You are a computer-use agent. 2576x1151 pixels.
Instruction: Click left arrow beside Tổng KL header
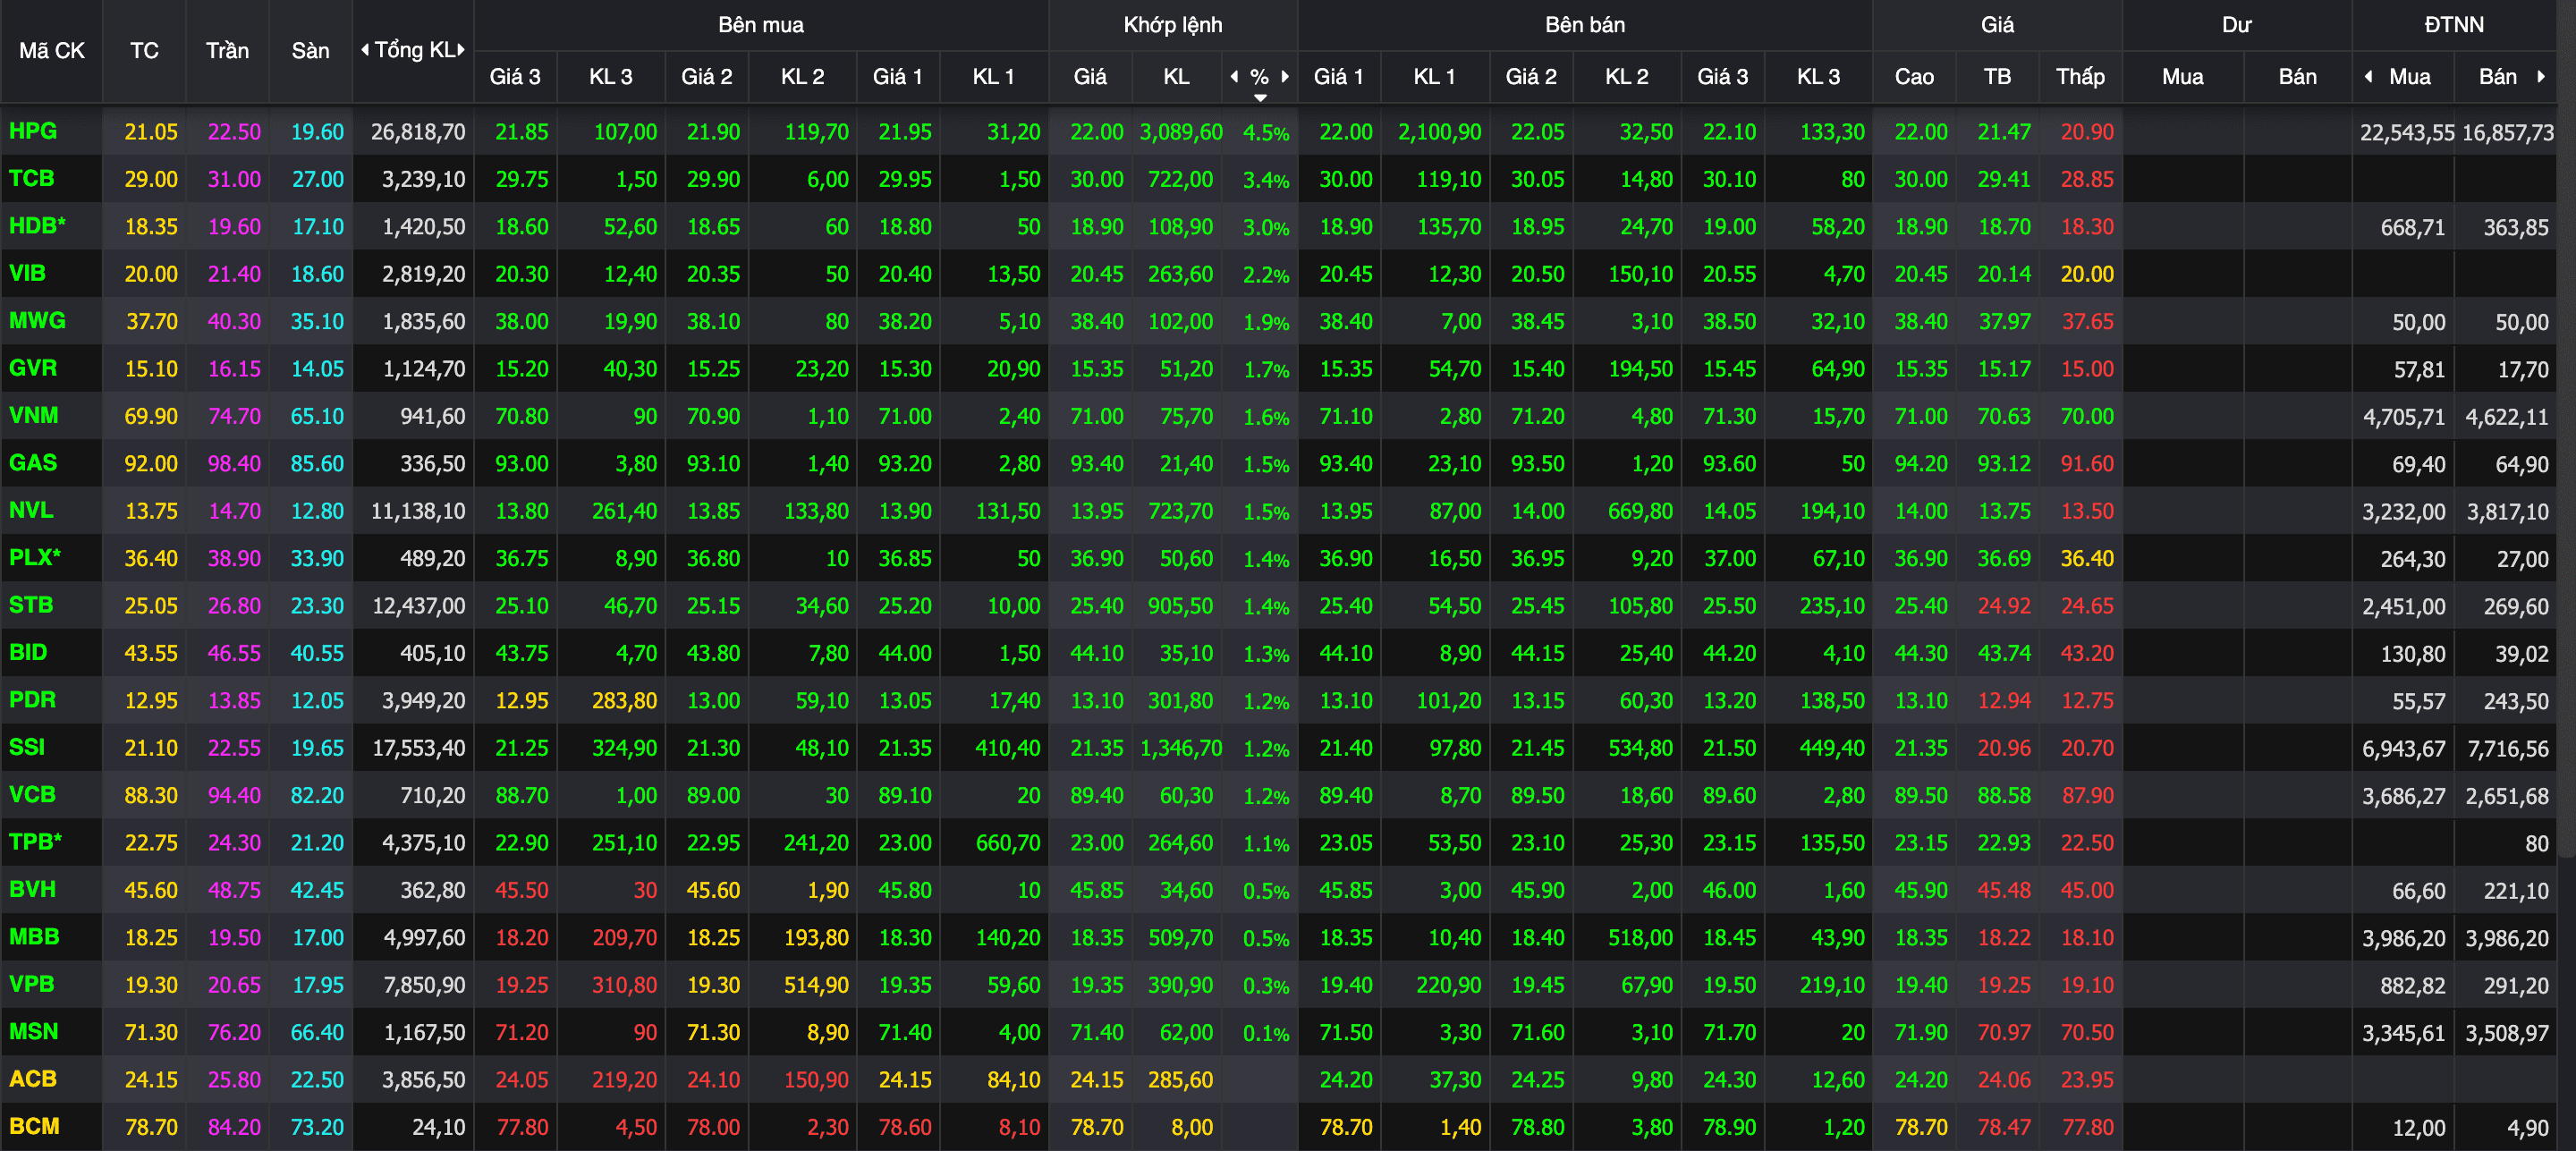tap(365, 50)
